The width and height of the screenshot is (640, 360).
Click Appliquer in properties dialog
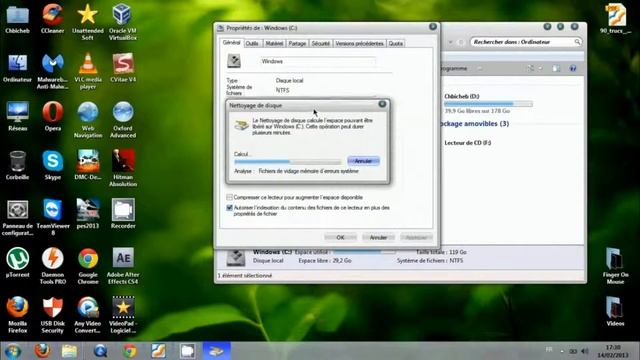coord(416,237)
